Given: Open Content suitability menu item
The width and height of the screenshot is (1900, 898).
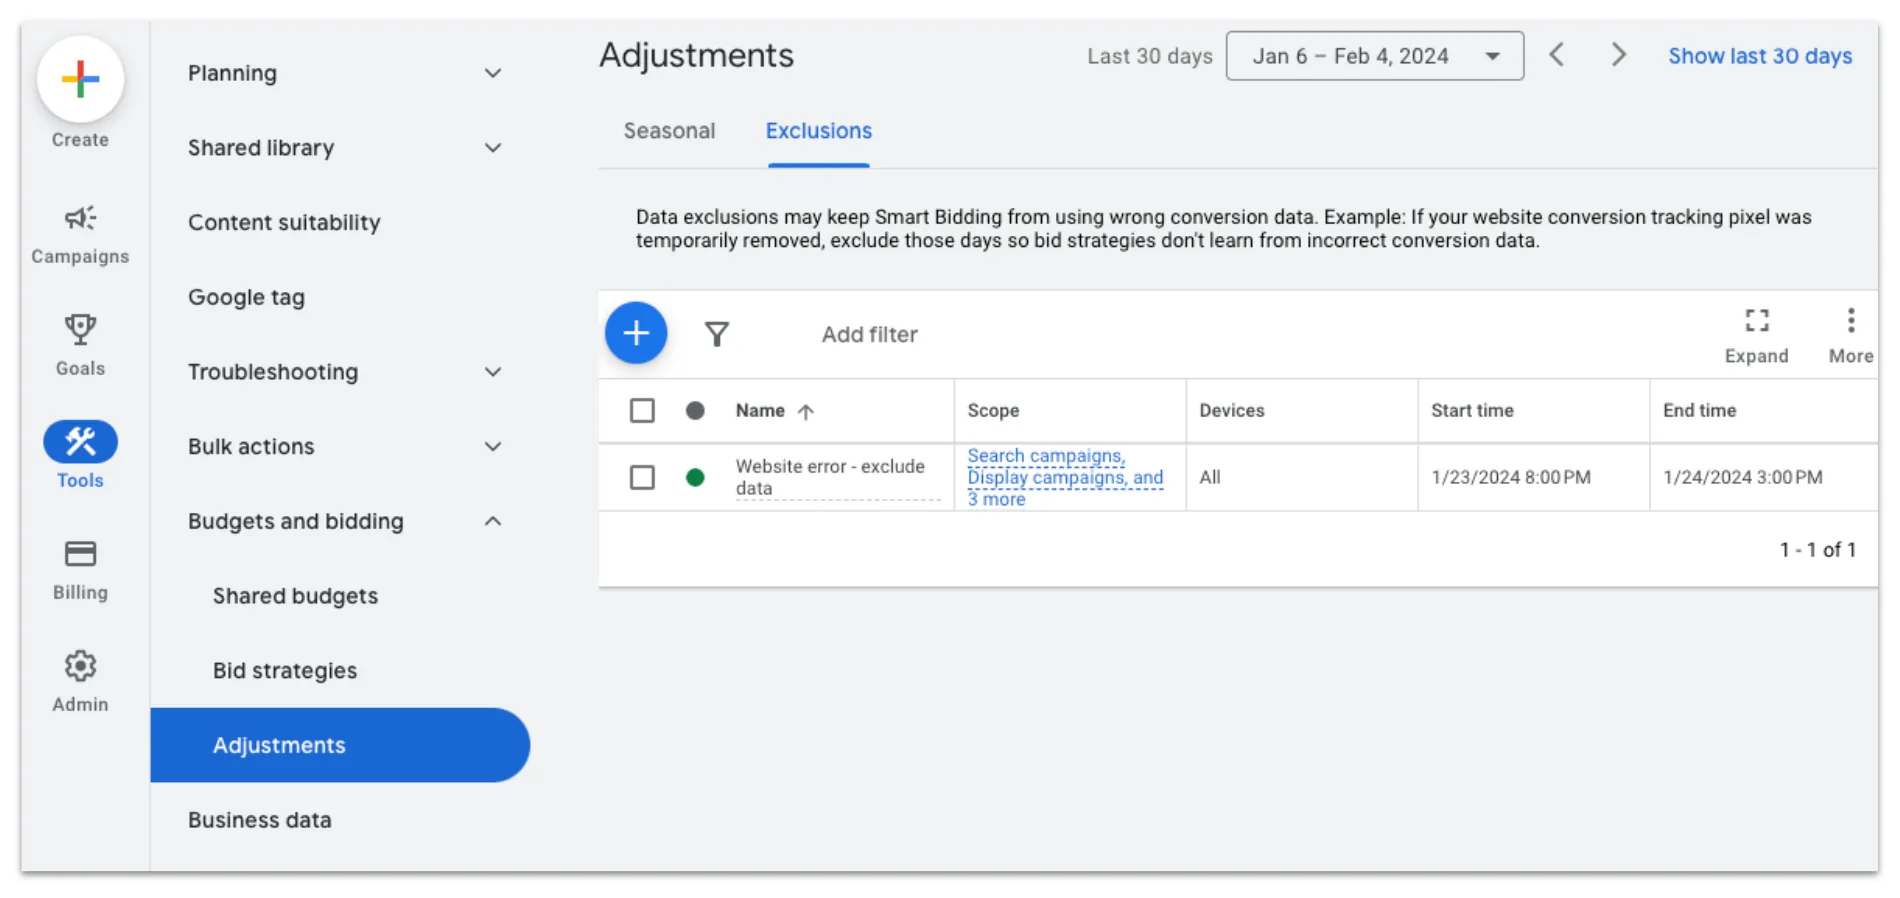Looking at the screenshot, I should [x=284, y=222].
